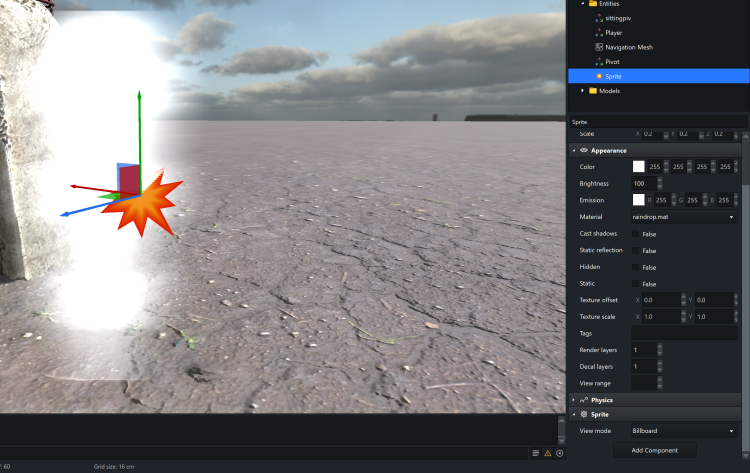Open the Material dropdown showing raindrop.mat
The height and width of the screenshot is (473, 750).
(684, 216)
